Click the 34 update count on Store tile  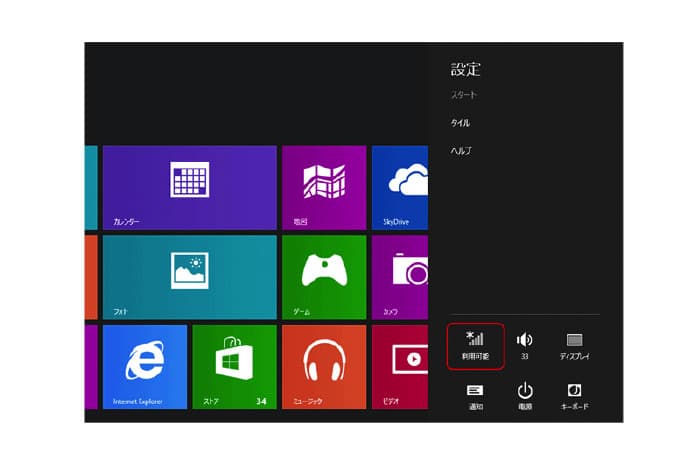(x=261, y=401)
